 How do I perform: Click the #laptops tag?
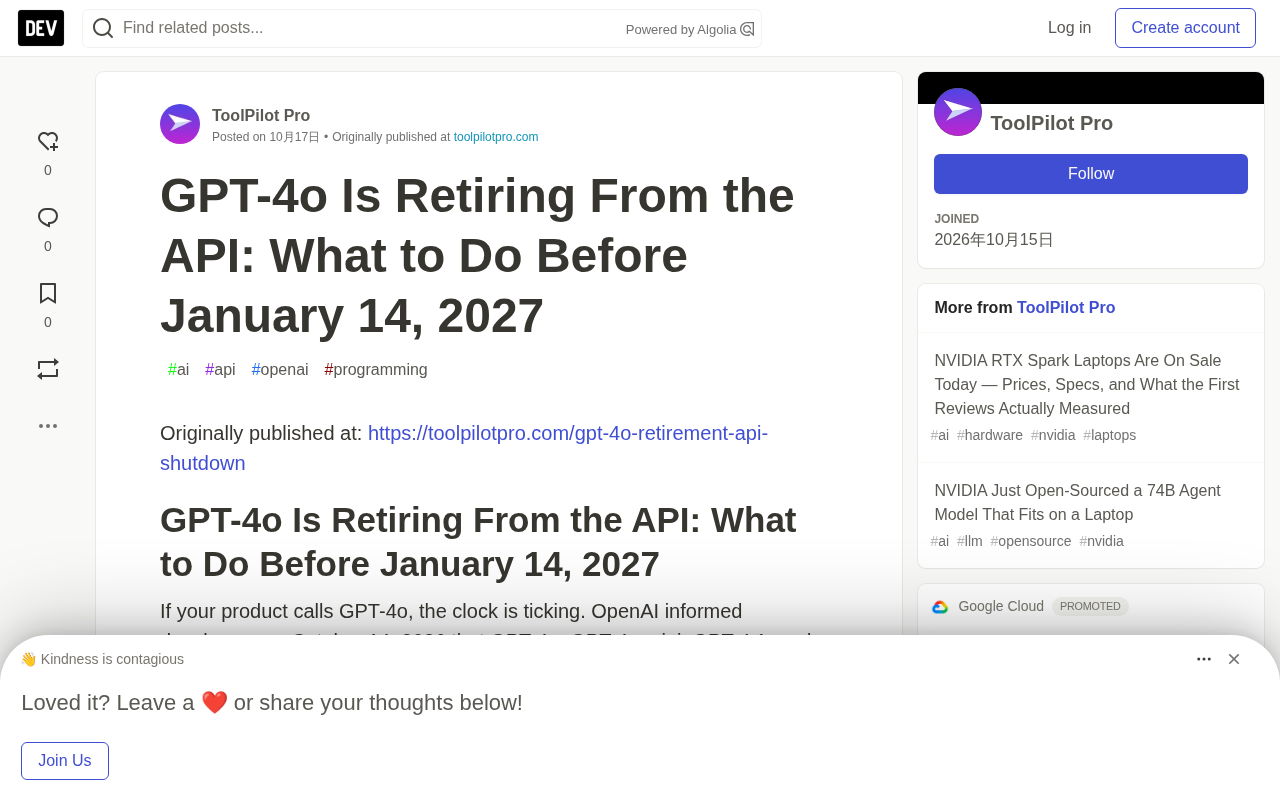pos(1110,435)
